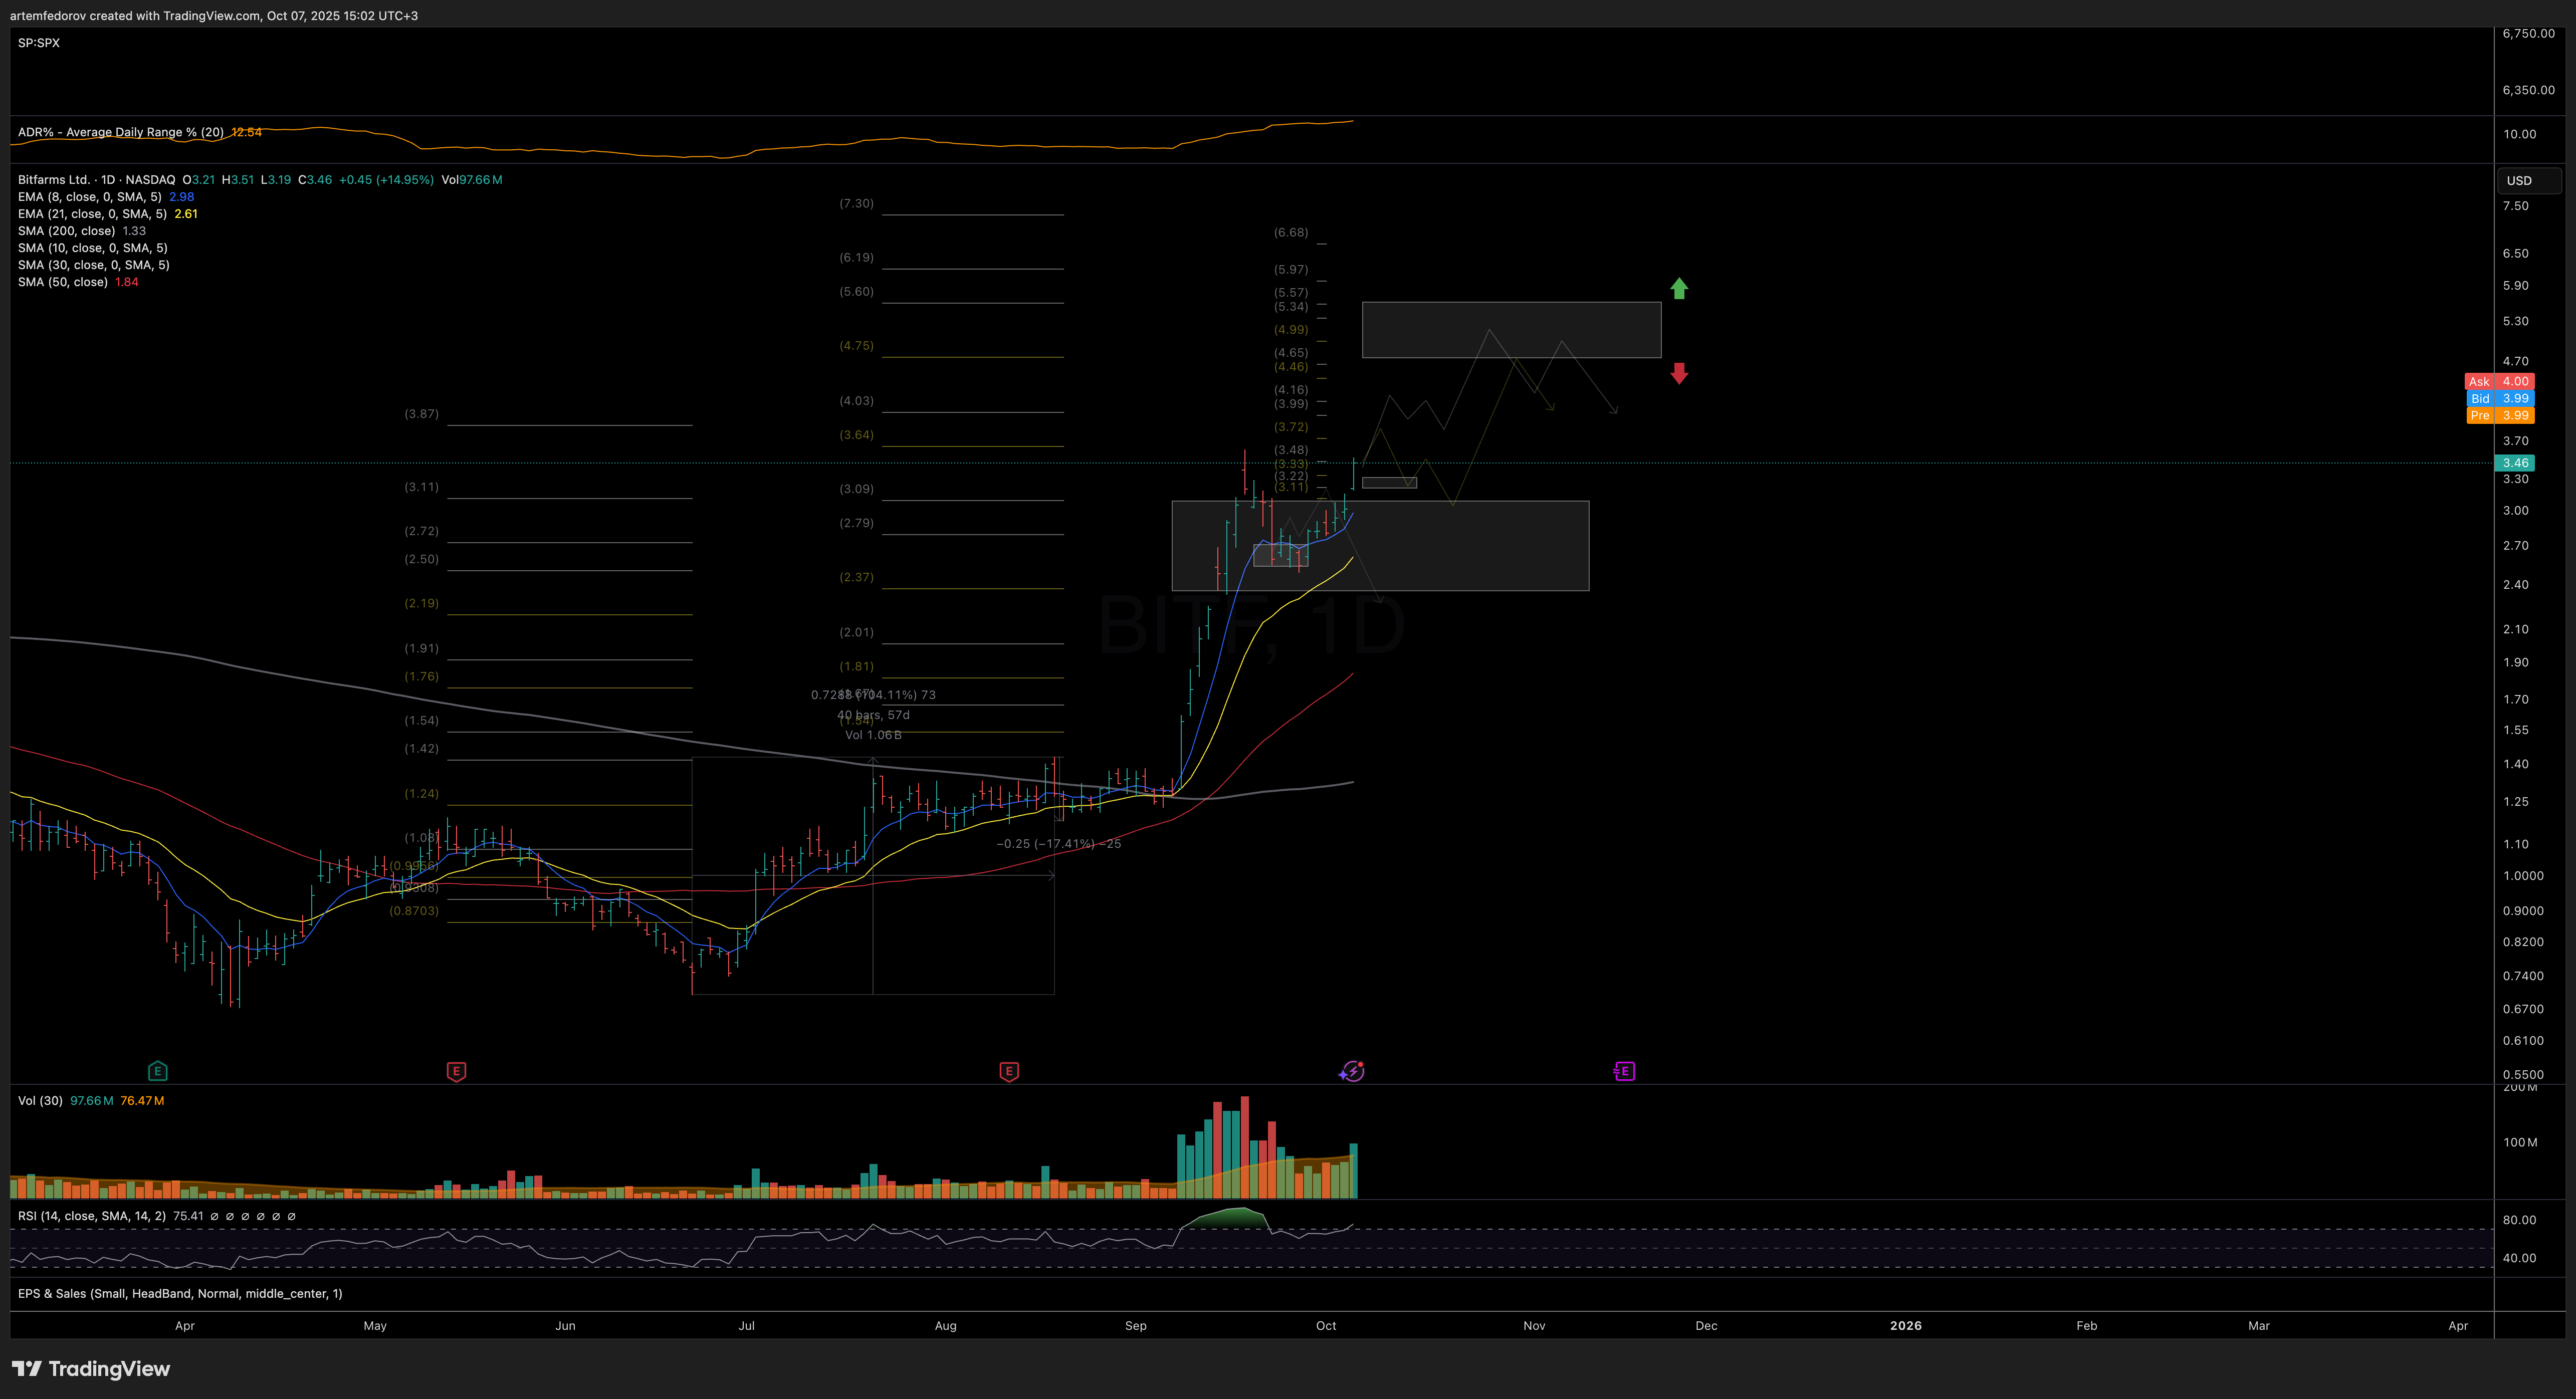
Task: Click the Vol 97.66 M value in the title
Action: (472, 180)
